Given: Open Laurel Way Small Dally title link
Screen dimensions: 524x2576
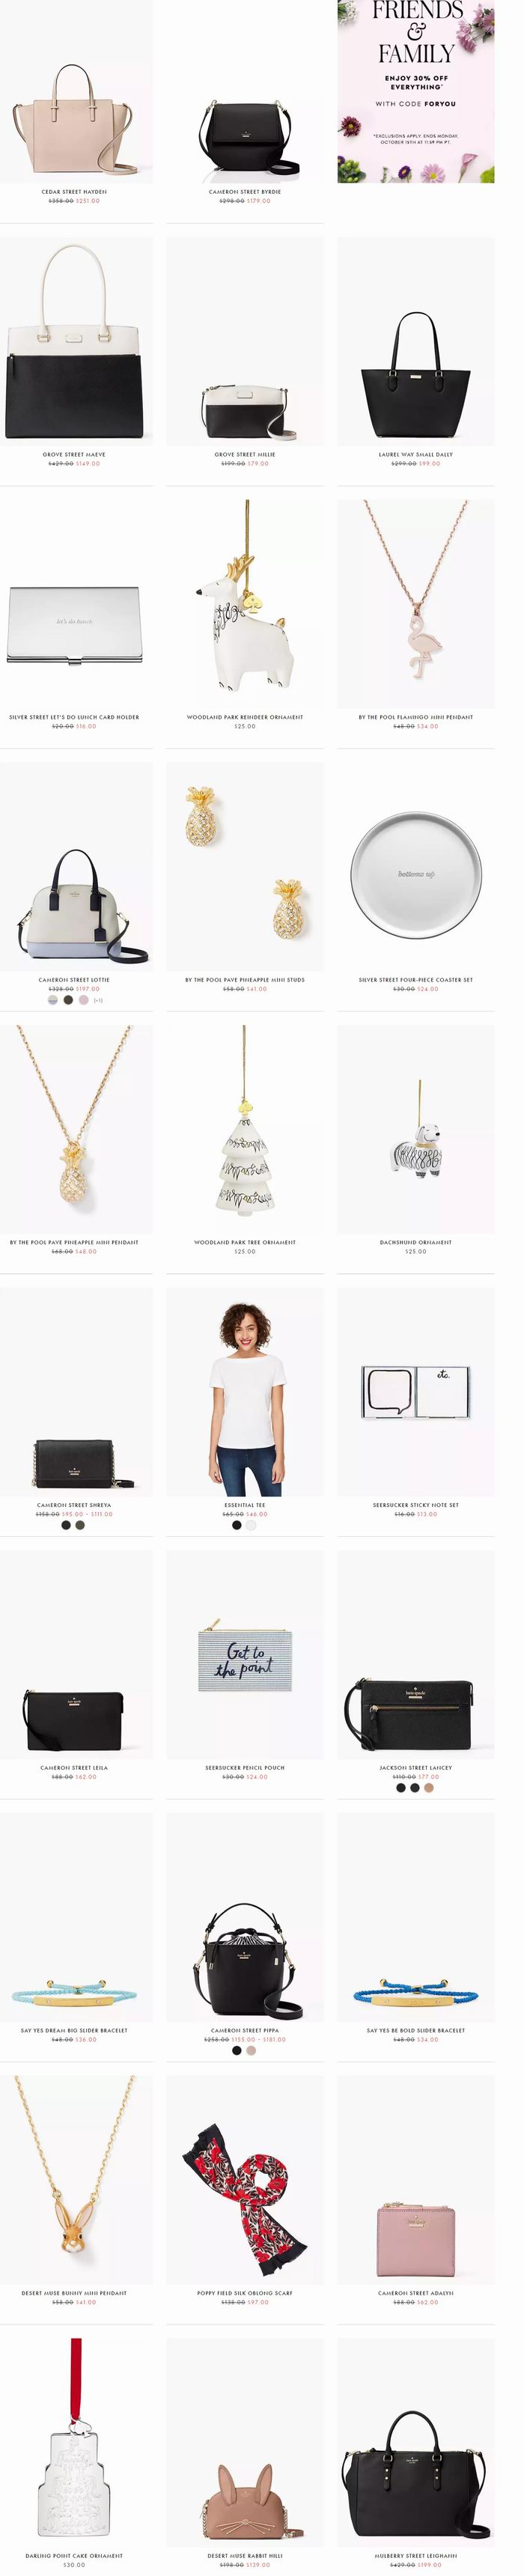Looking at the screenshot, I should [415, 454].
